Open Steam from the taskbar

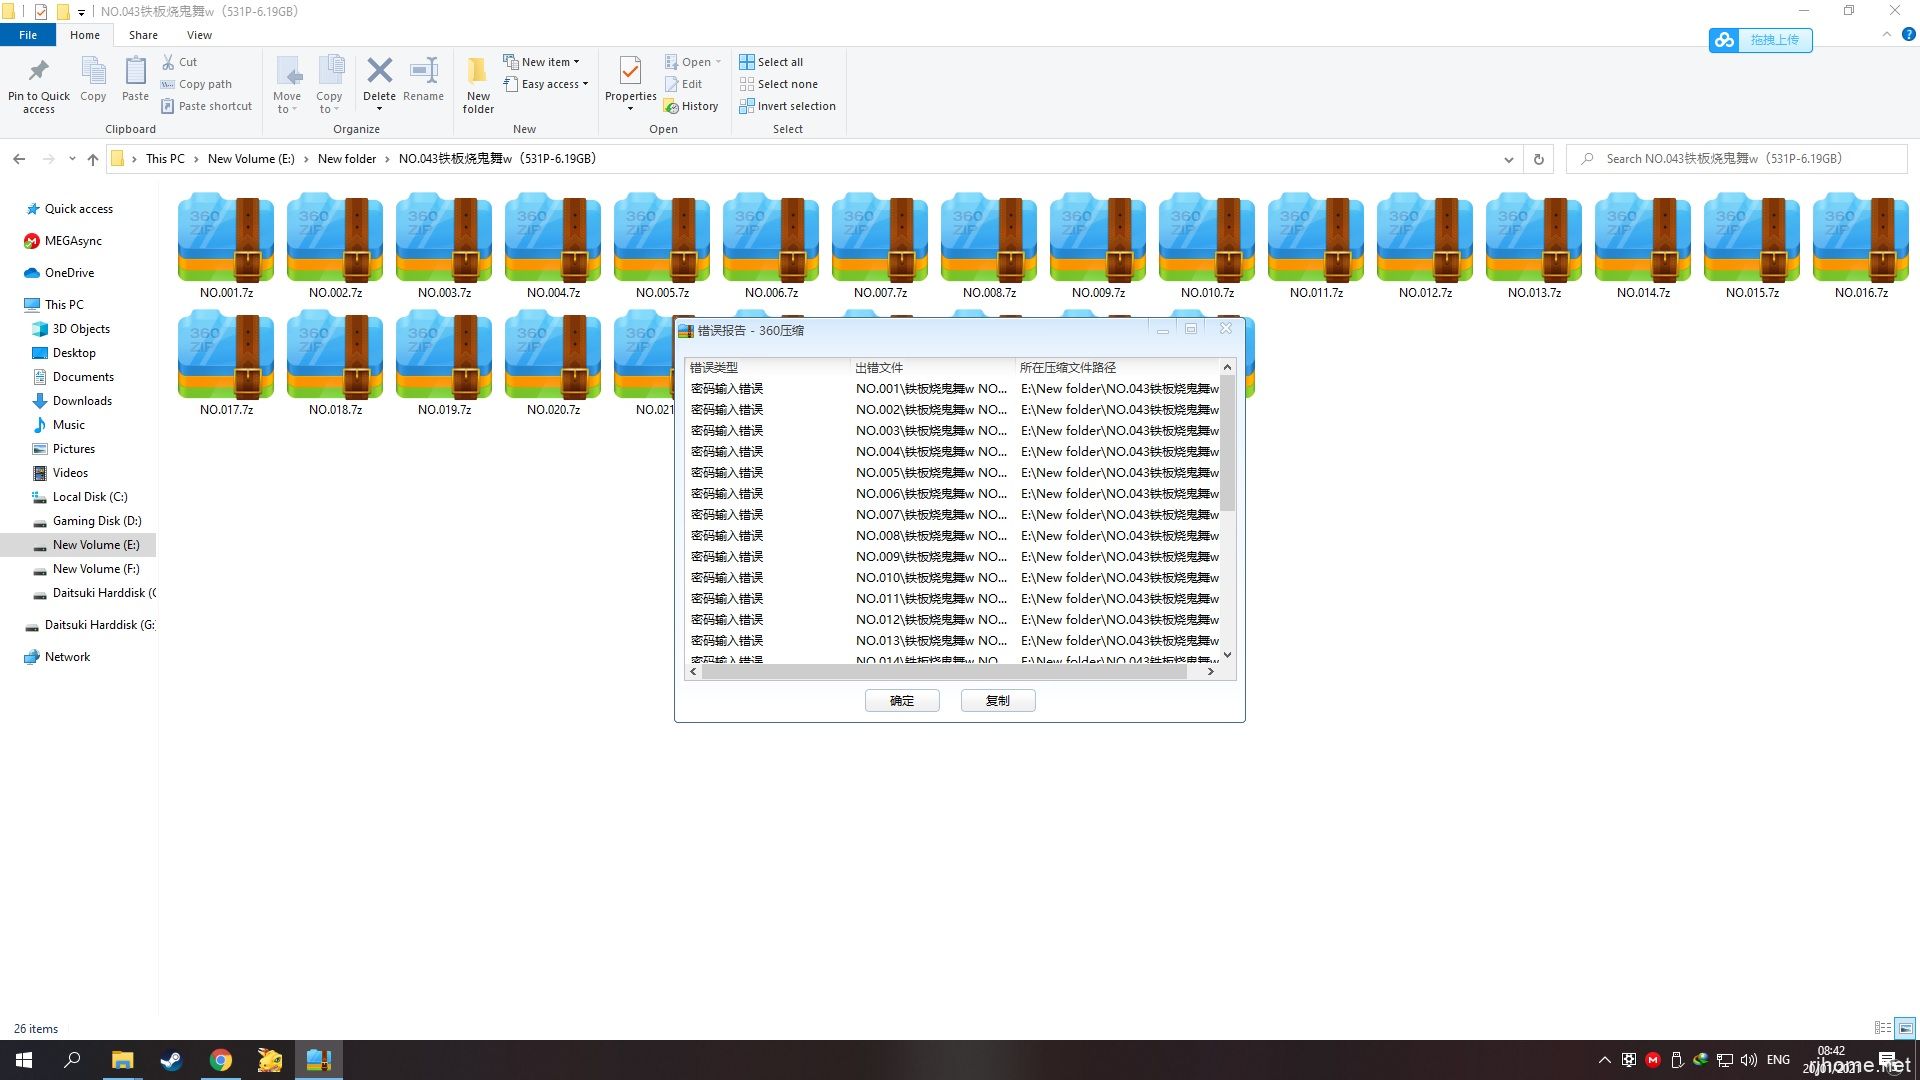pos(171,1060)
